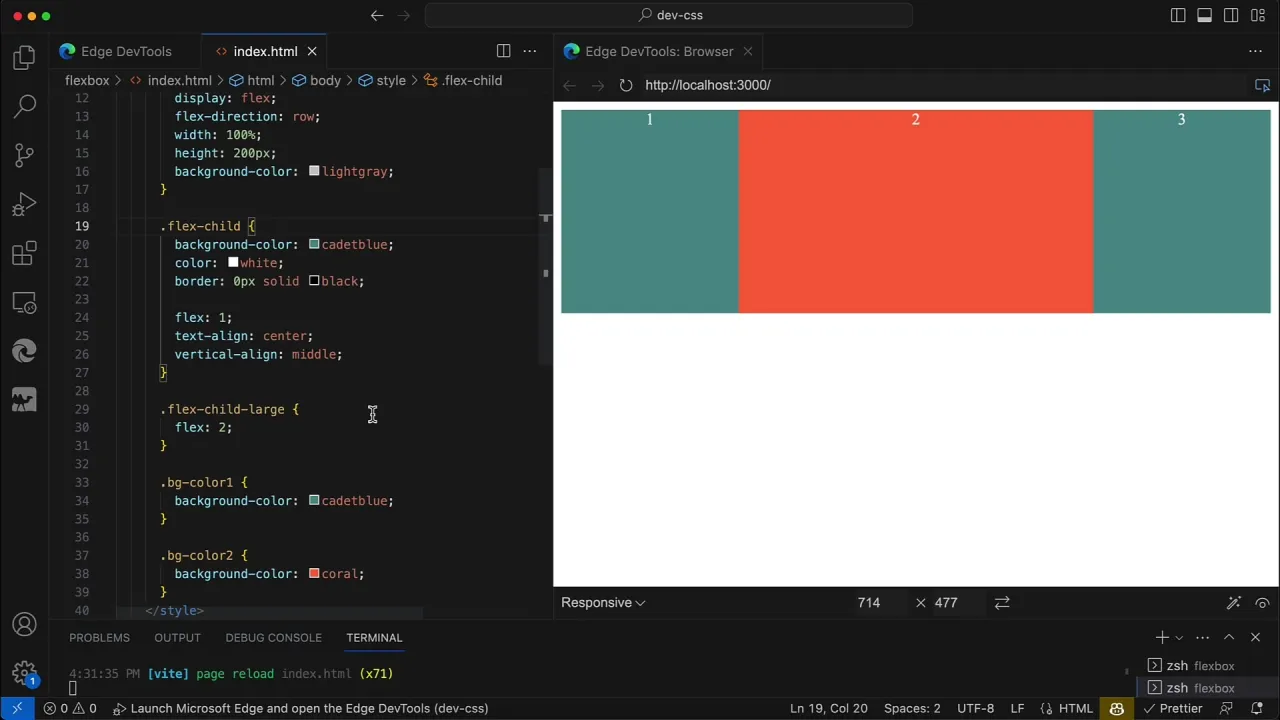The image size is (1280, 720).
Task: Open the Search view in the activity bar
Action: [24, 105]
